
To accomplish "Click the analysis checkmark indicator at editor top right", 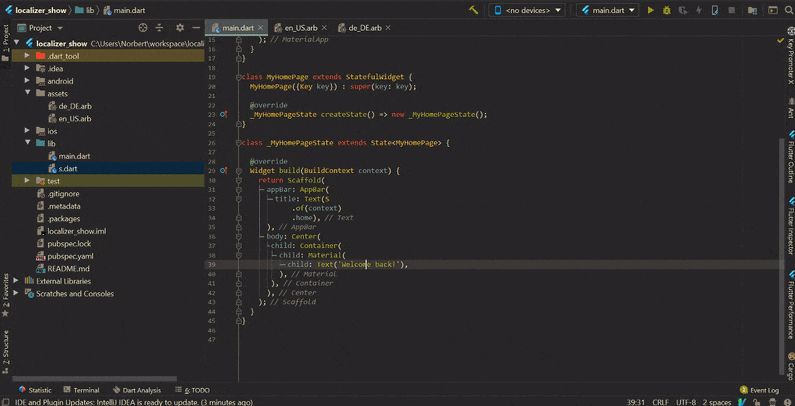I will pos(780,41).
